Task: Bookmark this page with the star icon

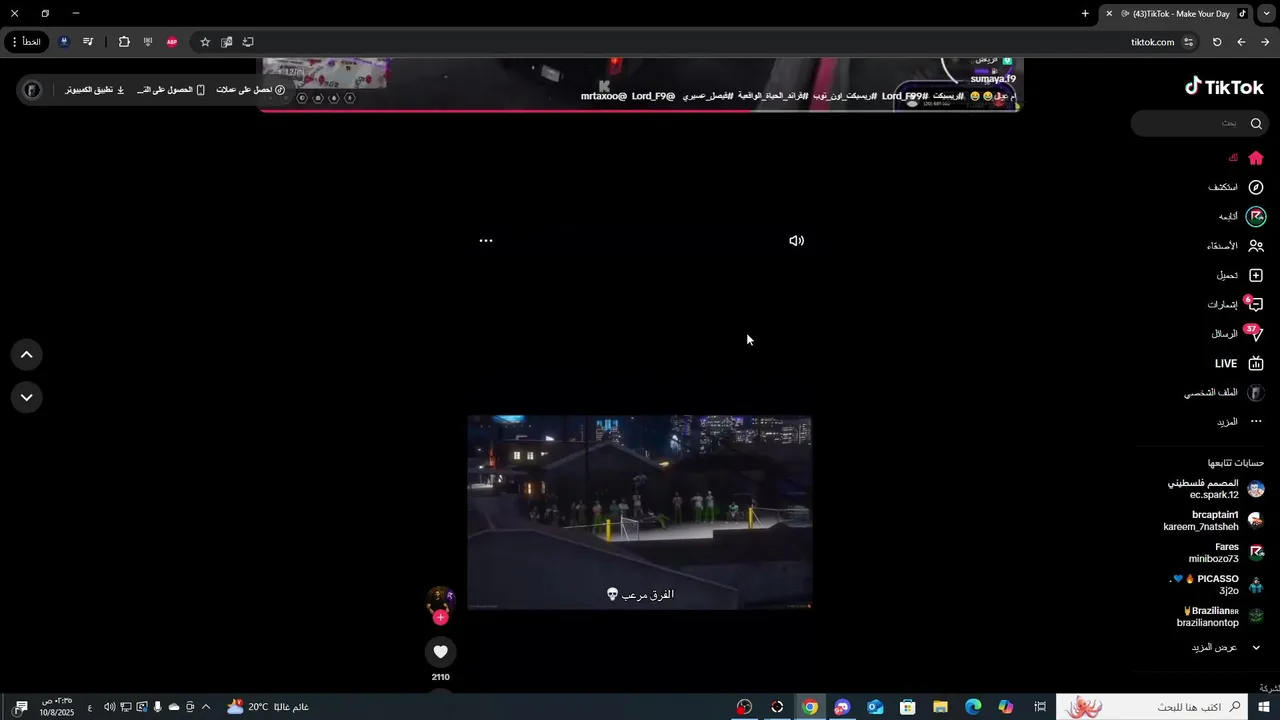Action: click(205, 42)
